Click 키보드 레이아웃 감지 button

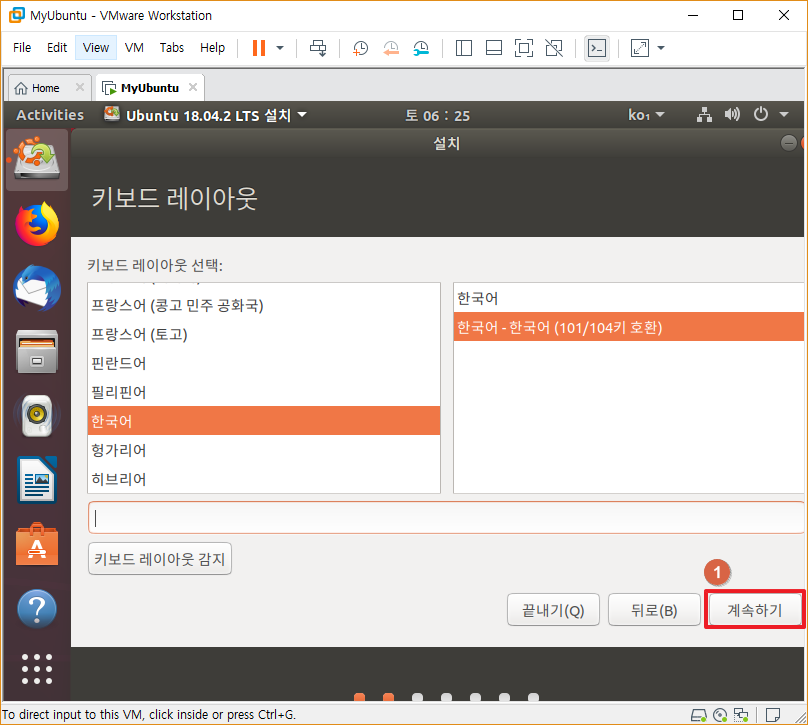(x=160, y=559)
